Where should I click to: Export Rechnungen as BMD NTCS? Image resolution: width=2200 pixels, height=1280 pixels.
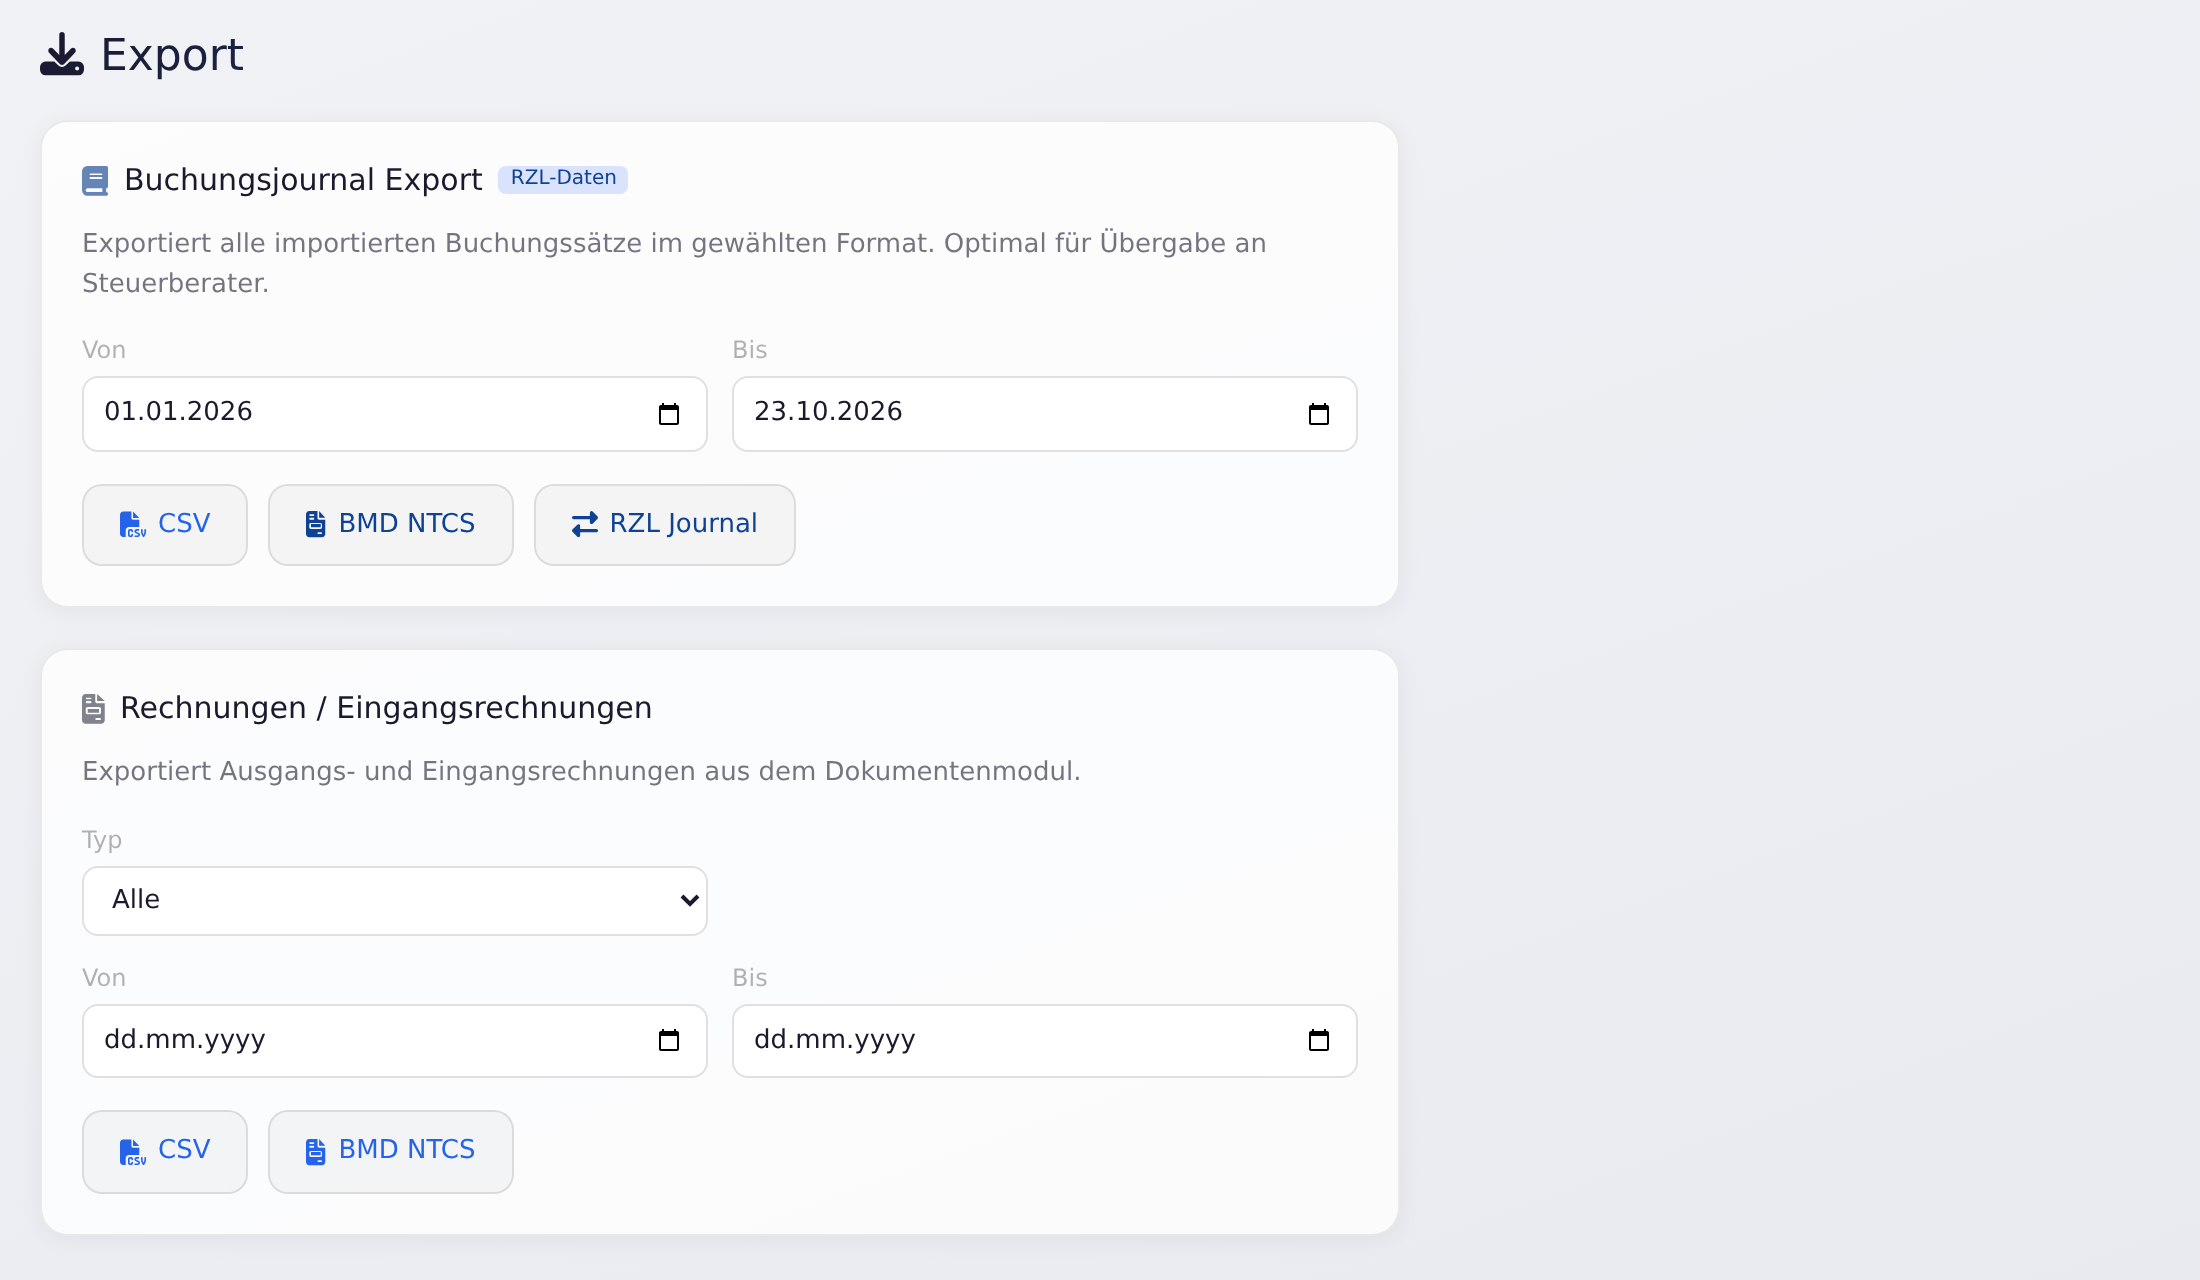[x=391, y=1152]
